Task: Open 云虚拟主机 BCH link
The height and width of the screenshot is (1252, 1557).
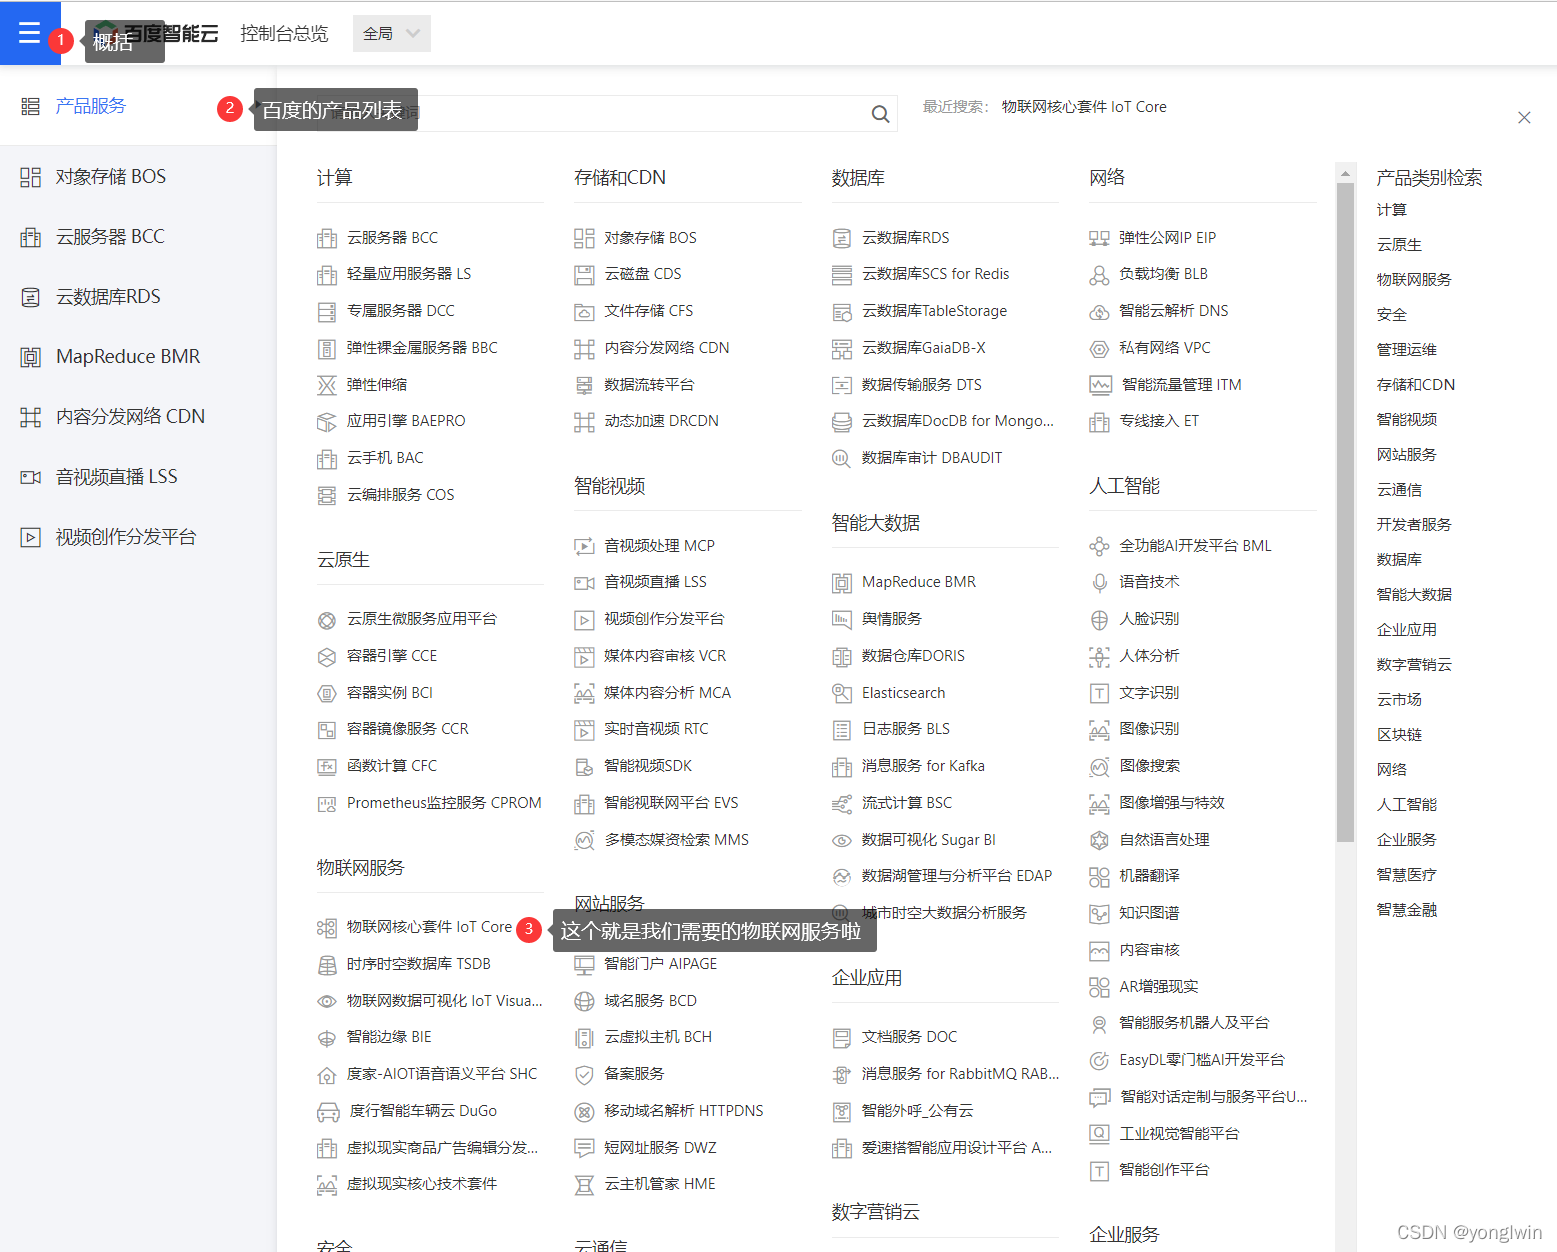Action: click(658, 1037)
